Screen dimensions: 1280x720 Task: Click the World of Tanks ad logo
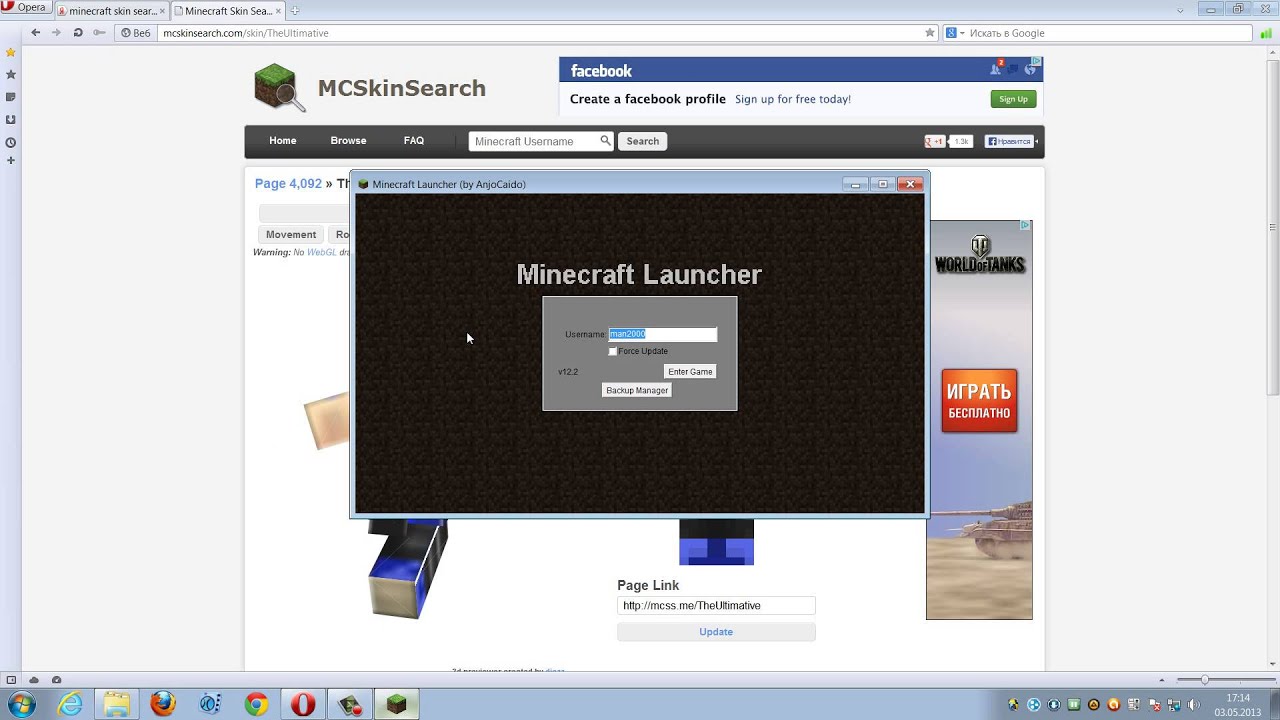coord(980,254)
